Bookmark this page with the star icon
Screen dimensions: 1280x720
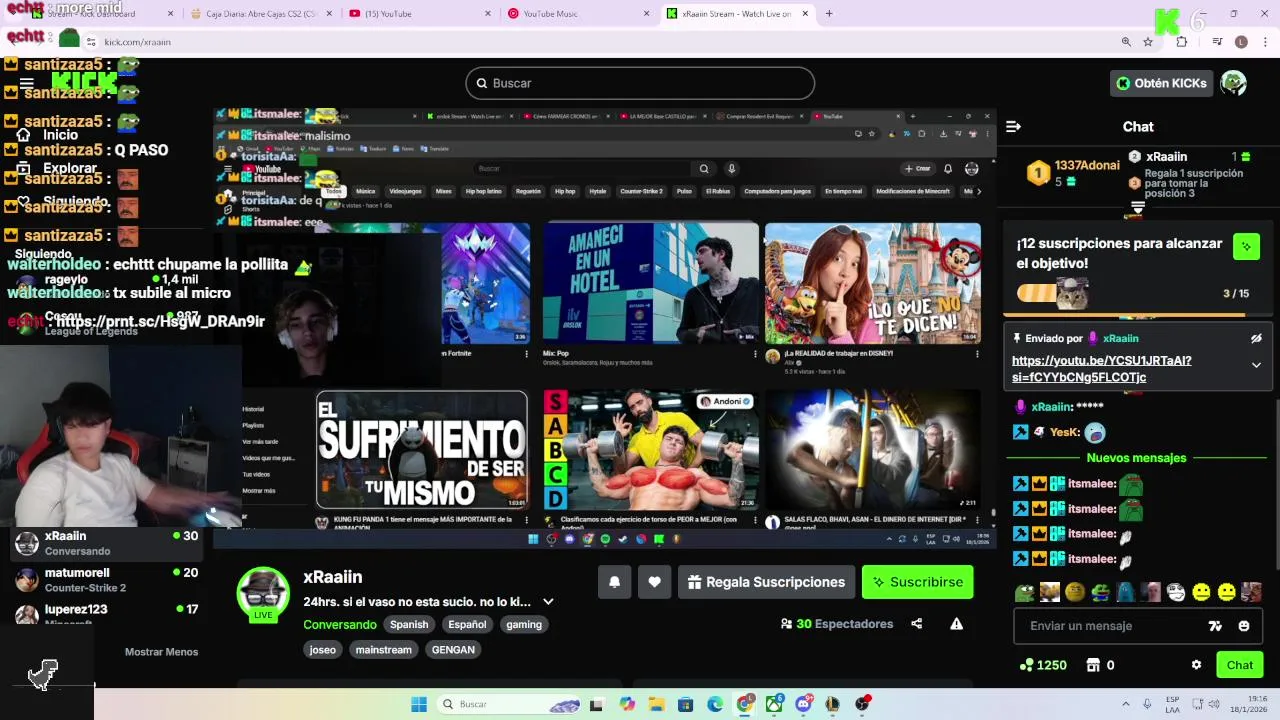(1148, 42)
